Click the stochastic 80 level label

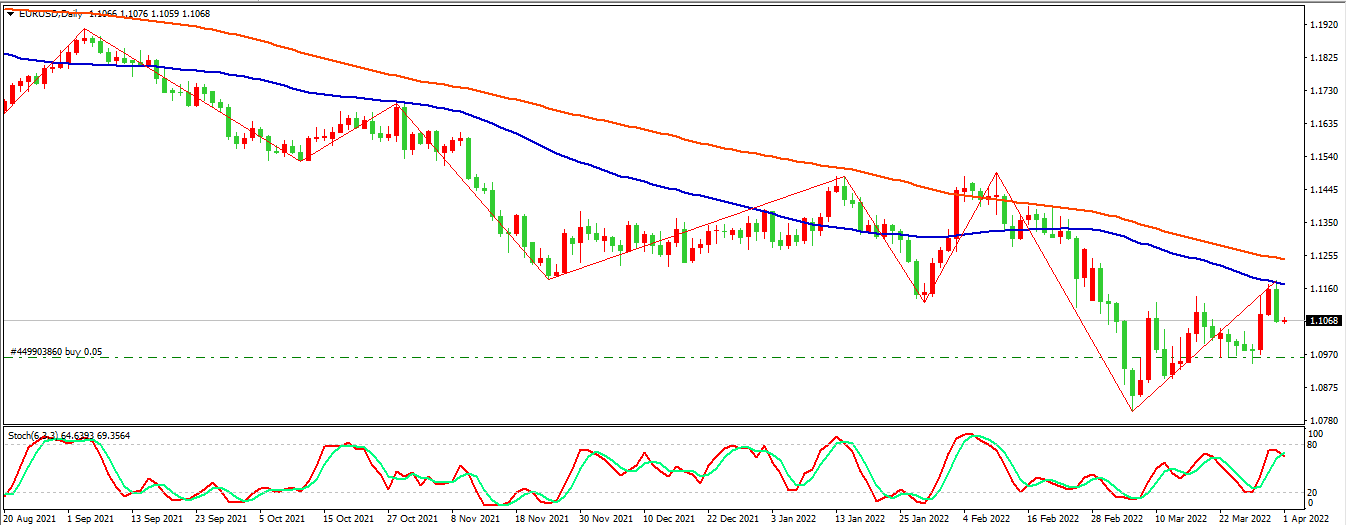click(x=1315, y=445)
